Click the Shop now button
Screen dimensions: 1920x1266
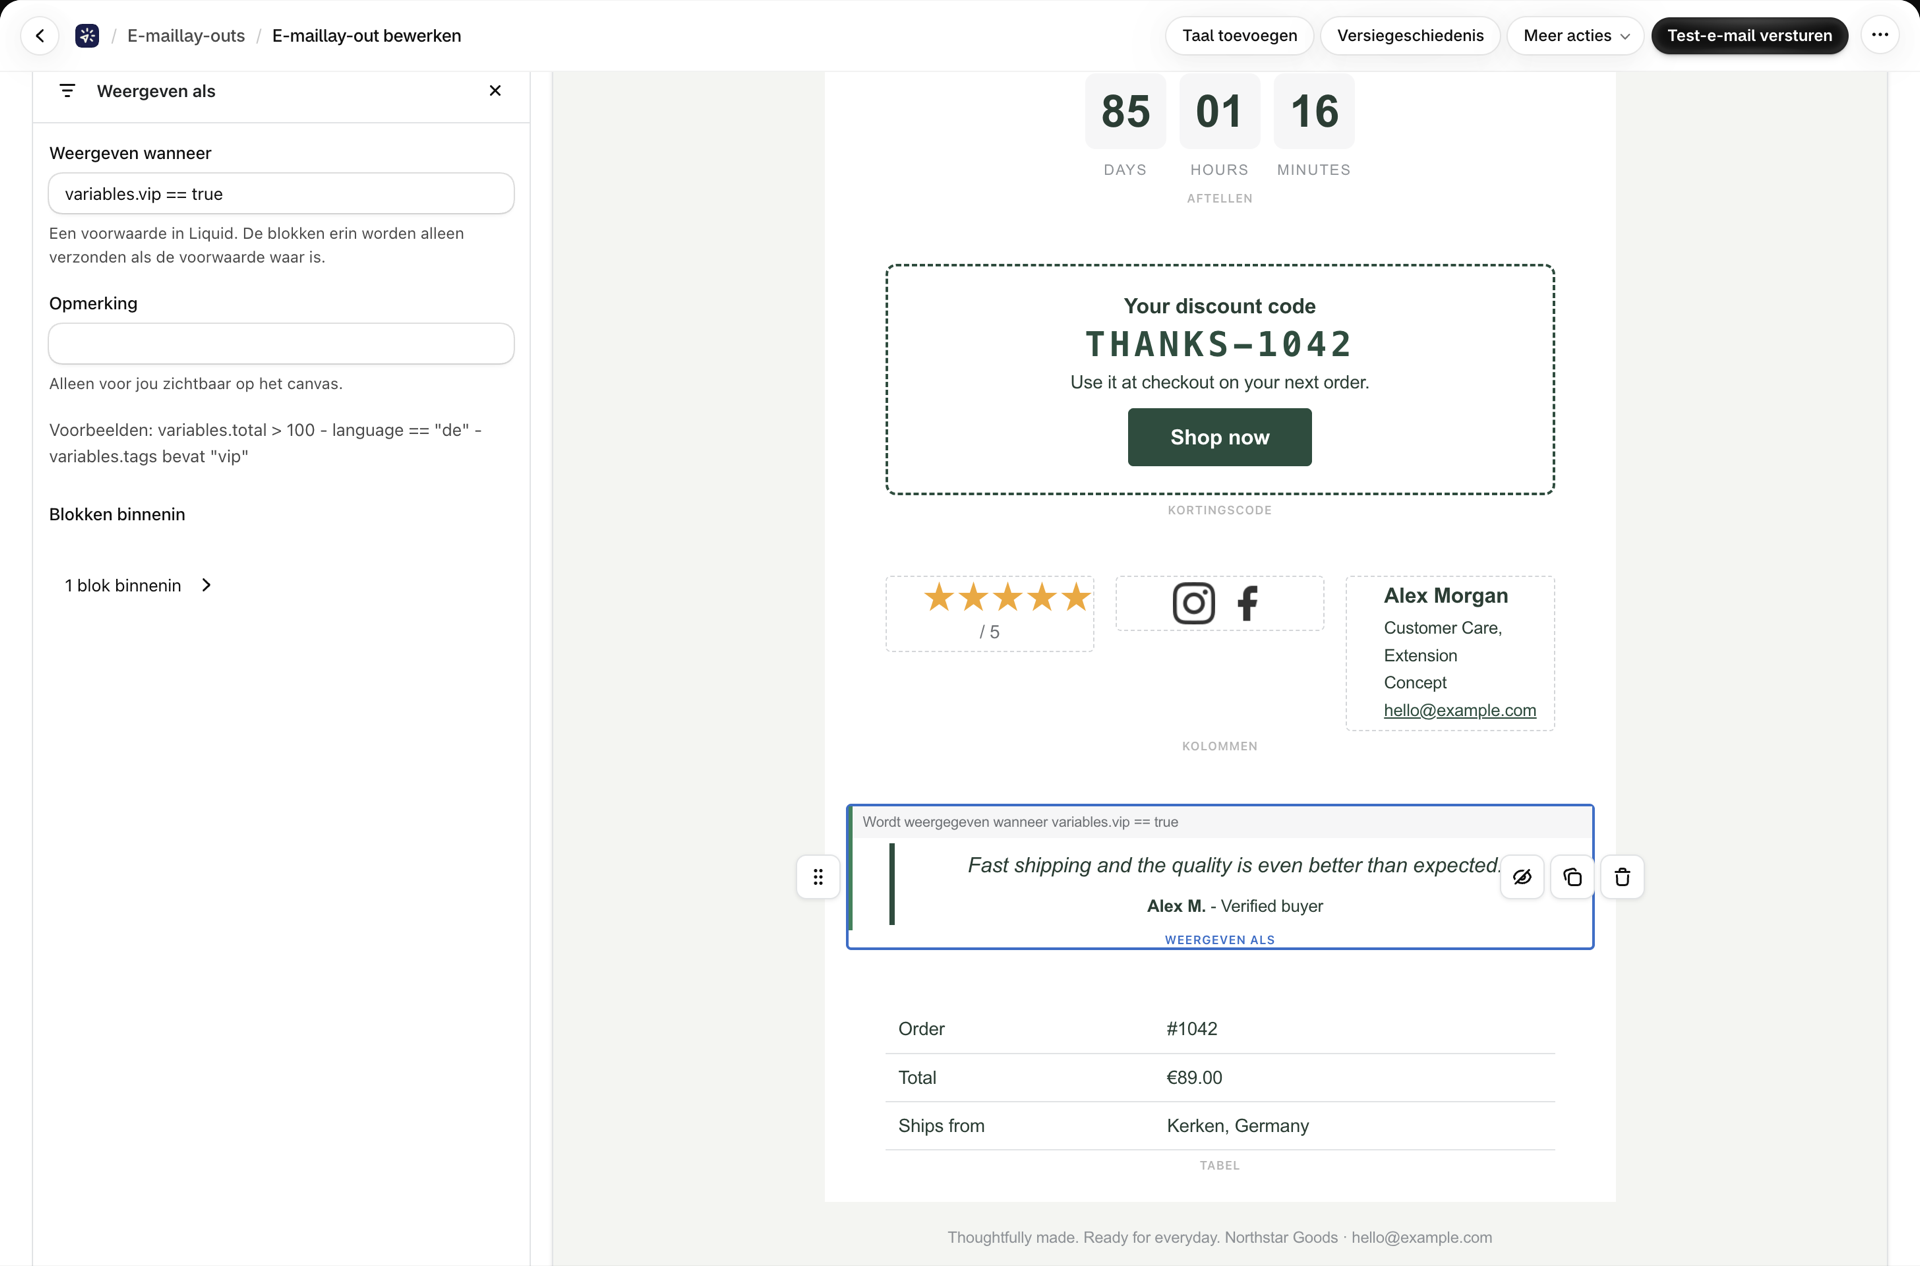(x=1219, y=437)
